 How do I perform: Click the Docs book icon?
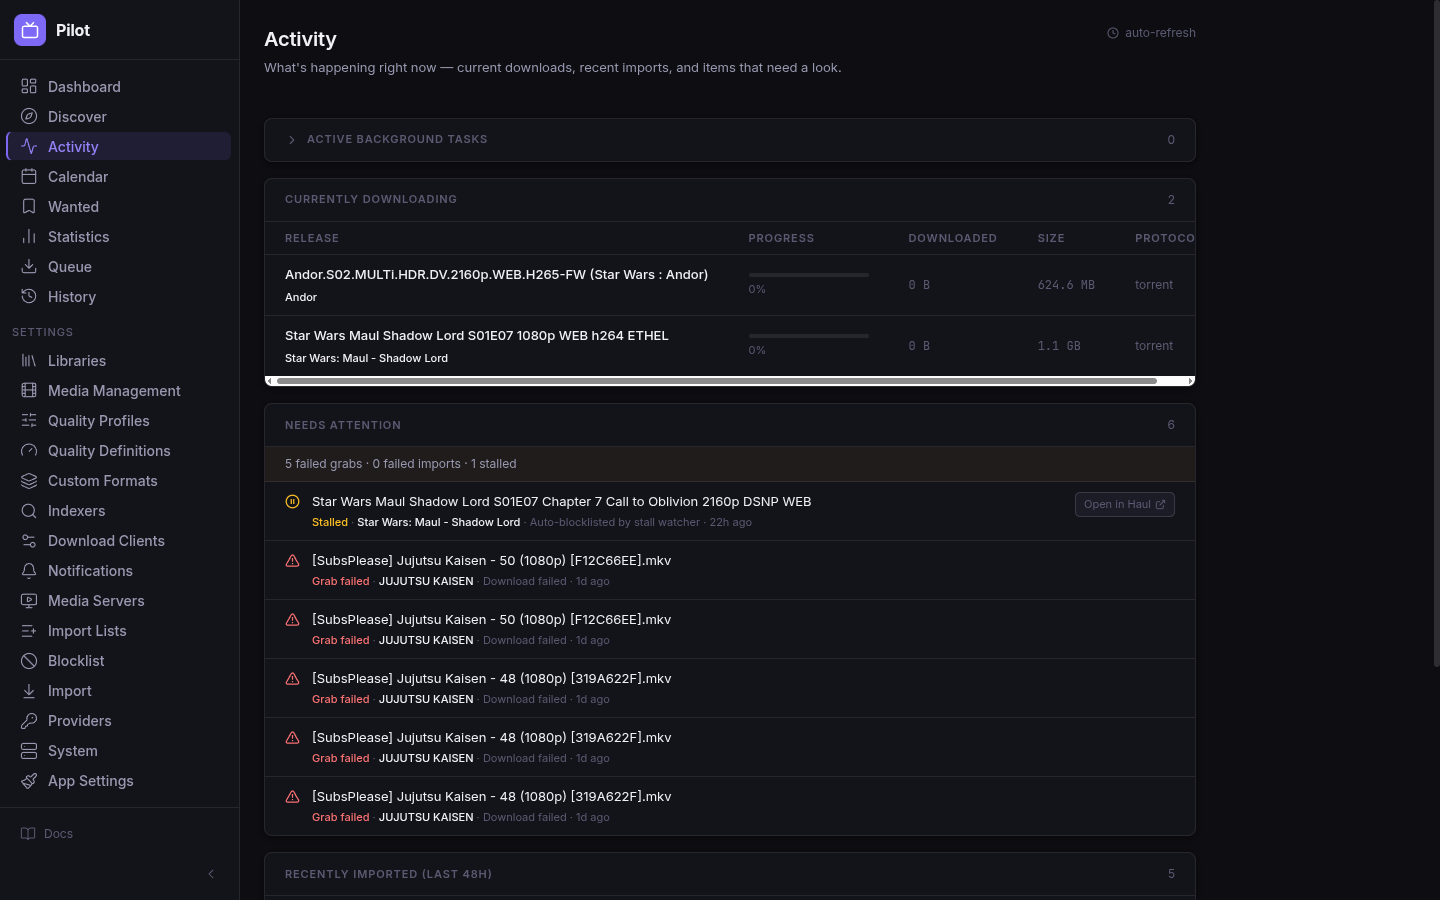28,834
